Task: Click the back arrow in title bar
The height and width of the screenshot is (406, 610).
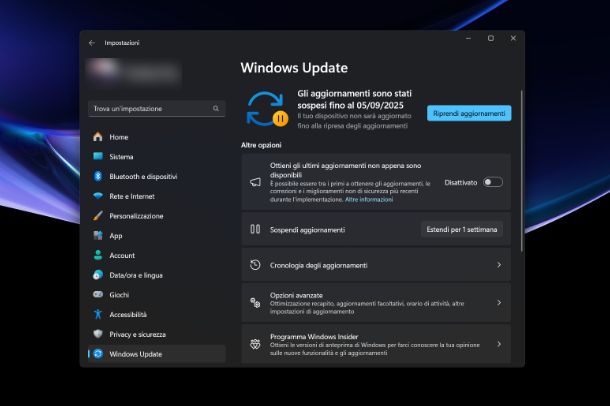Action: click(x=92, y=43)
